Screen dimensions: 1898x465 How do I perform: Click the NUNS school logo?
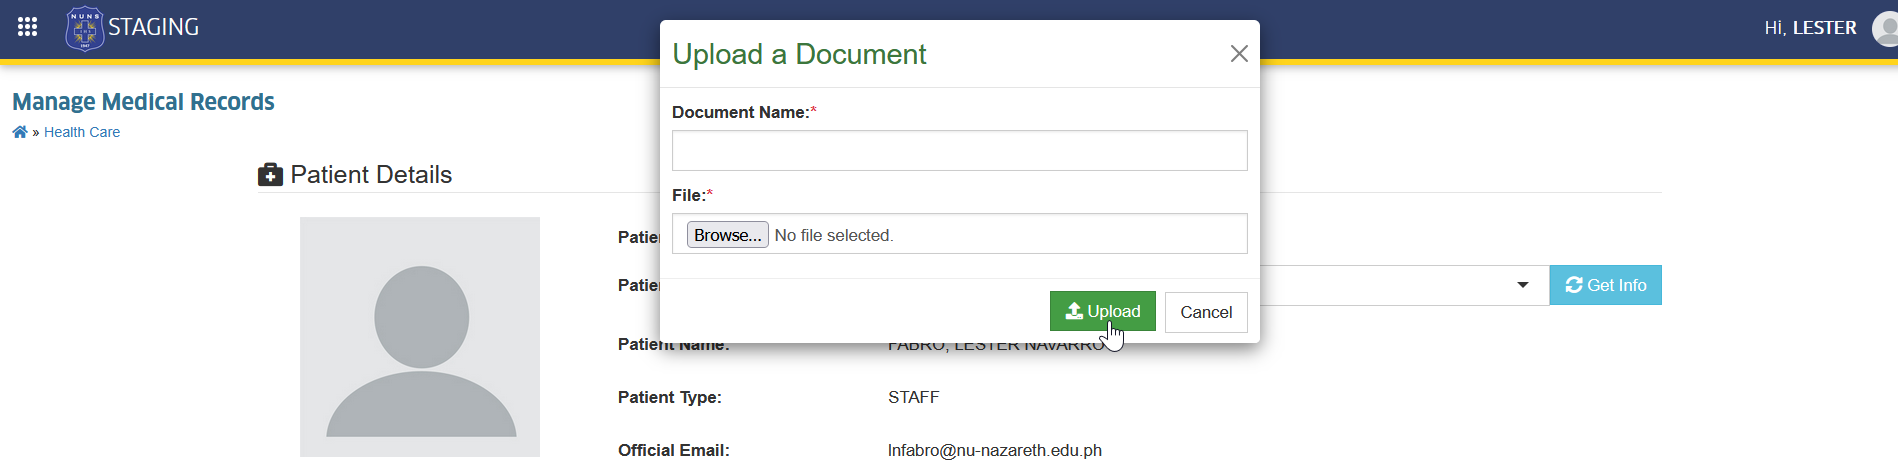click(84, 28)
